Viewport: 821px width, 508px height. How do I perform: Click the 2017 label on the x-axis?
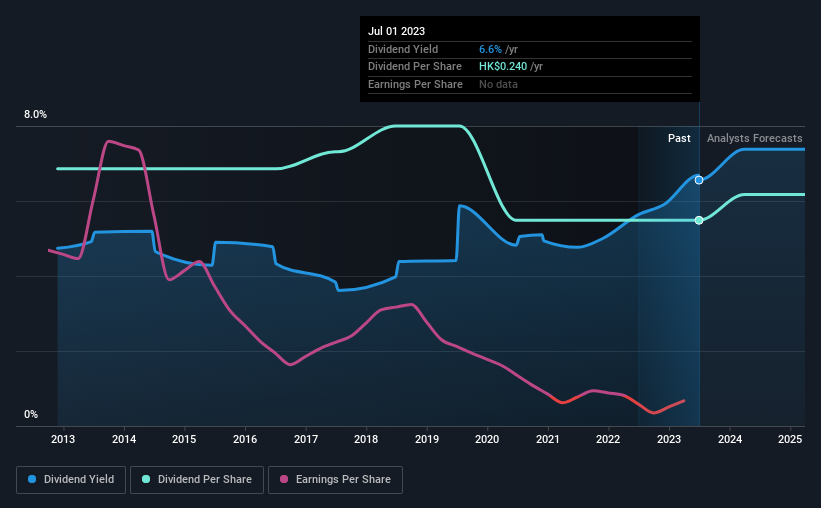click(306, 439)
